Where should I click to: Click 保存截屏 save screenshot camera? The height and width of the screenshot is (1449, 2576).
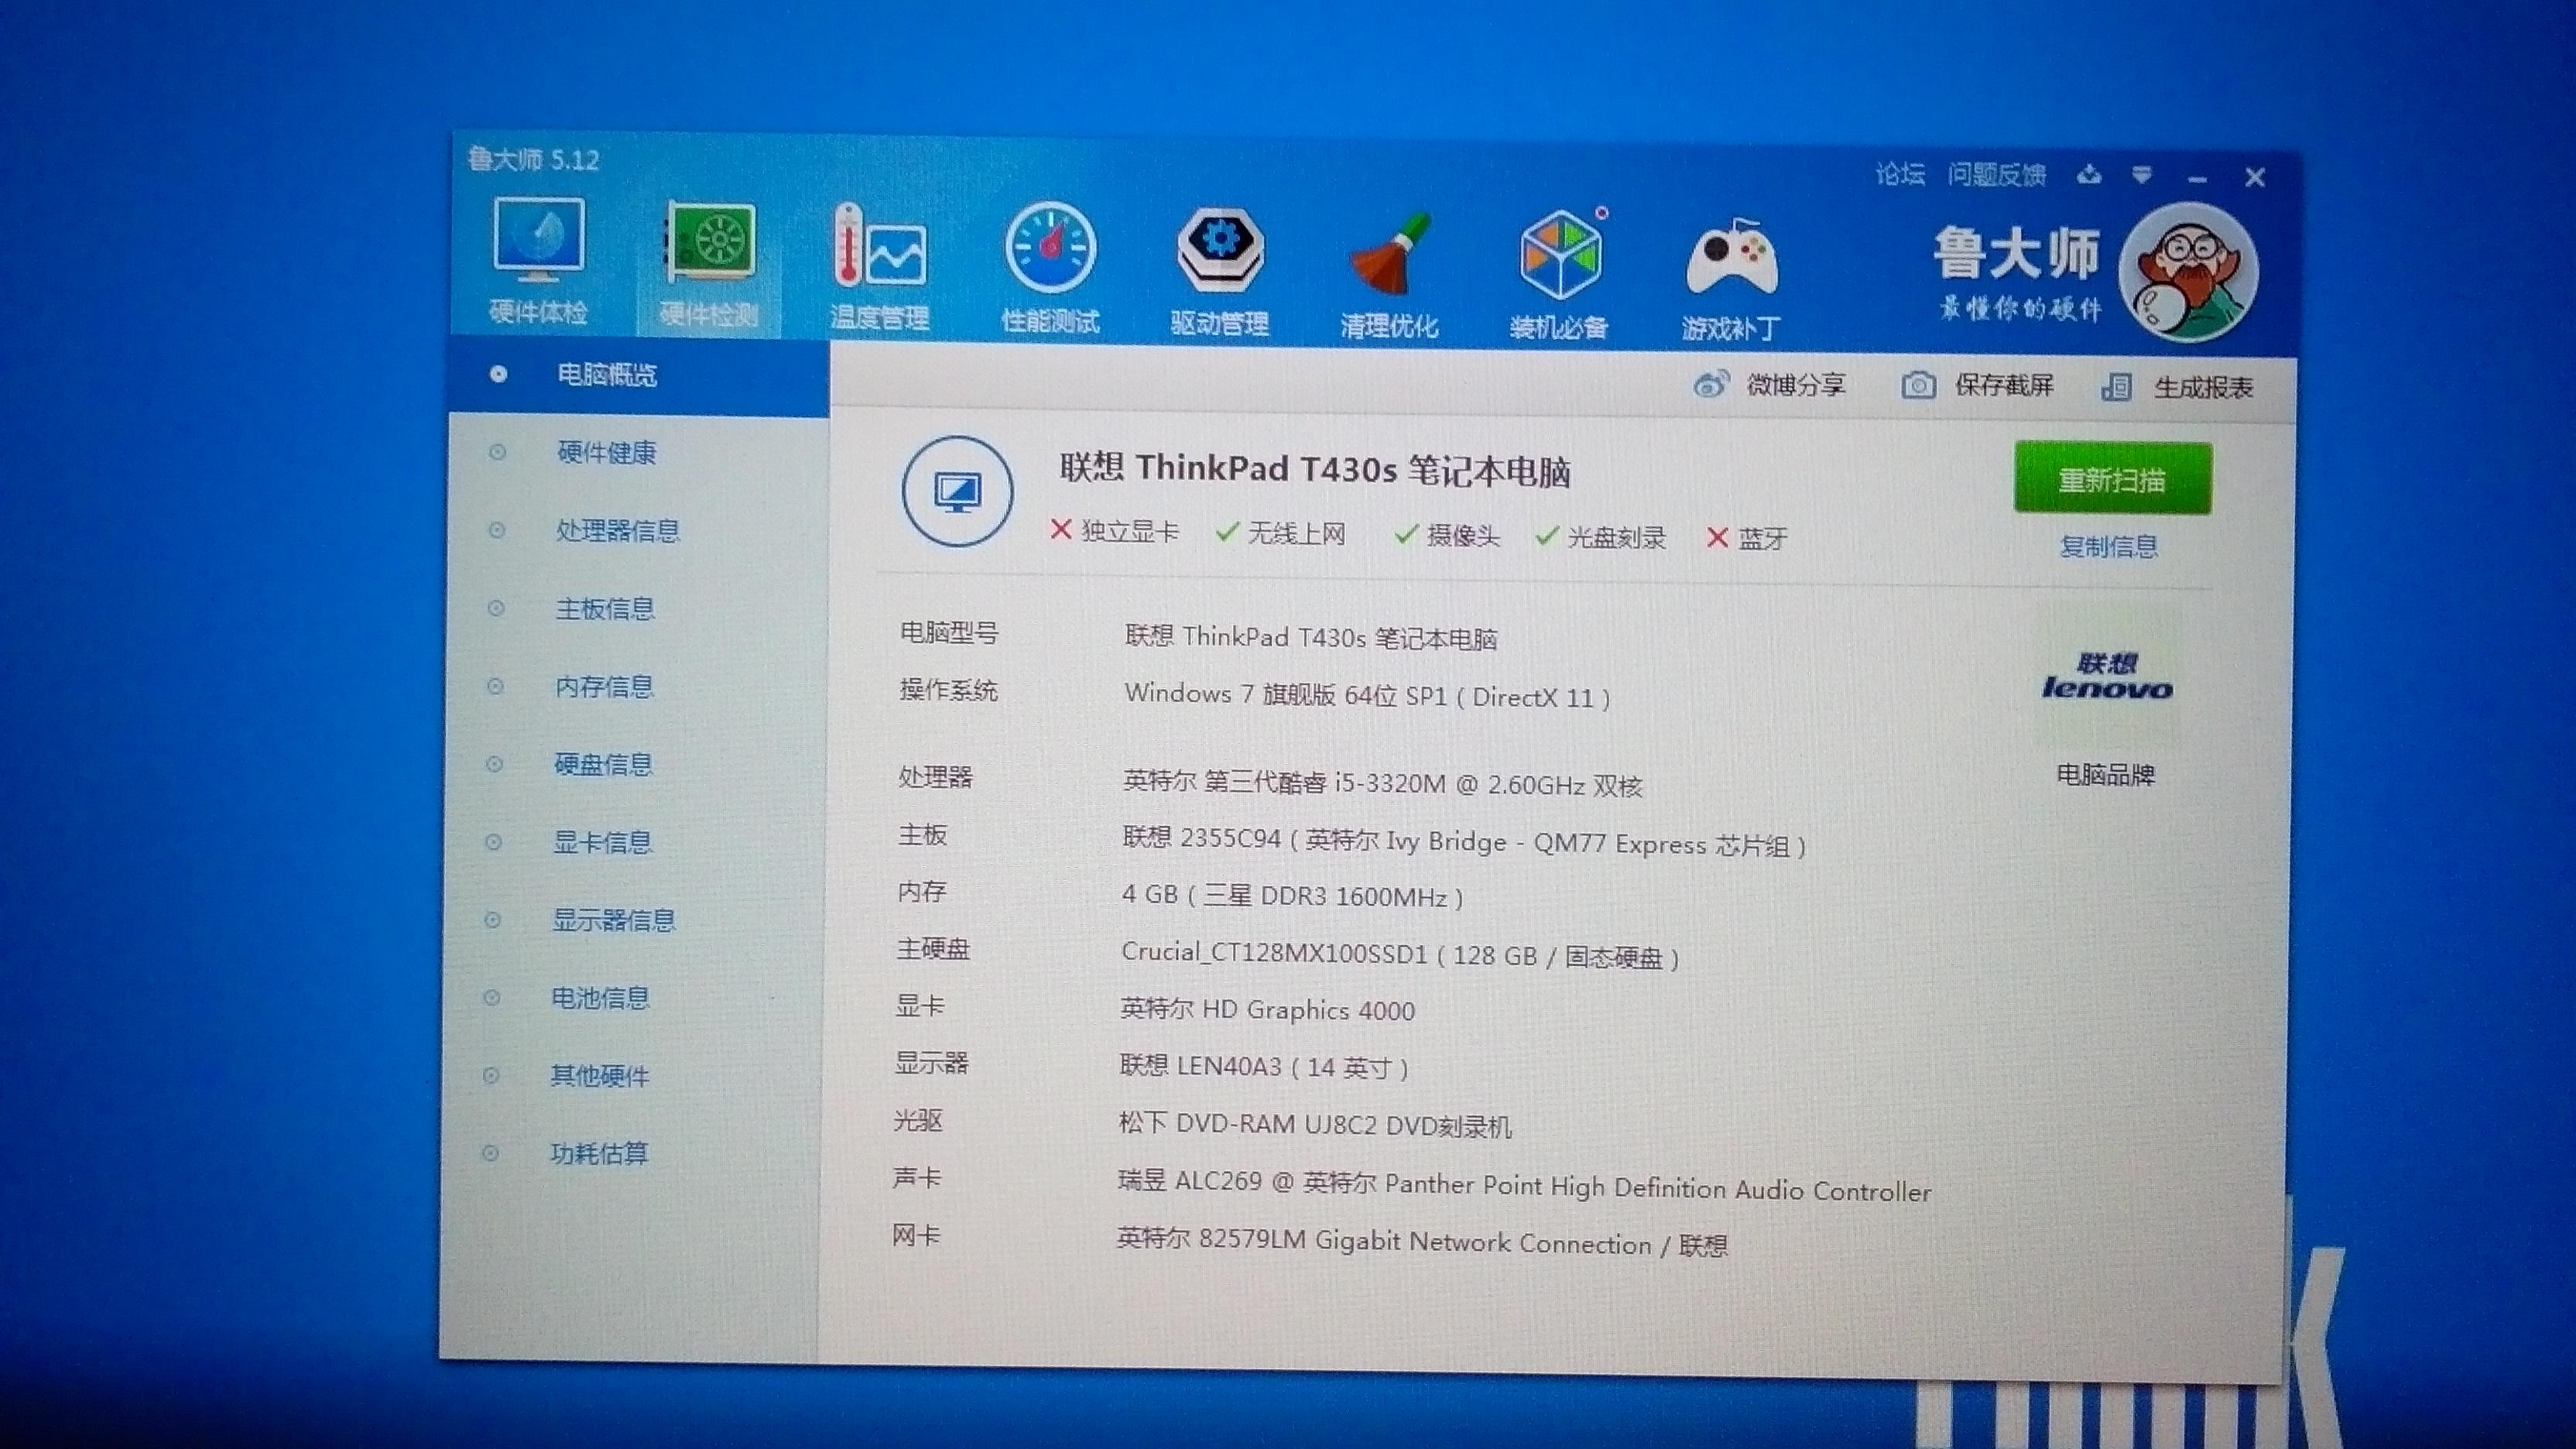(x=1917, y=386)
